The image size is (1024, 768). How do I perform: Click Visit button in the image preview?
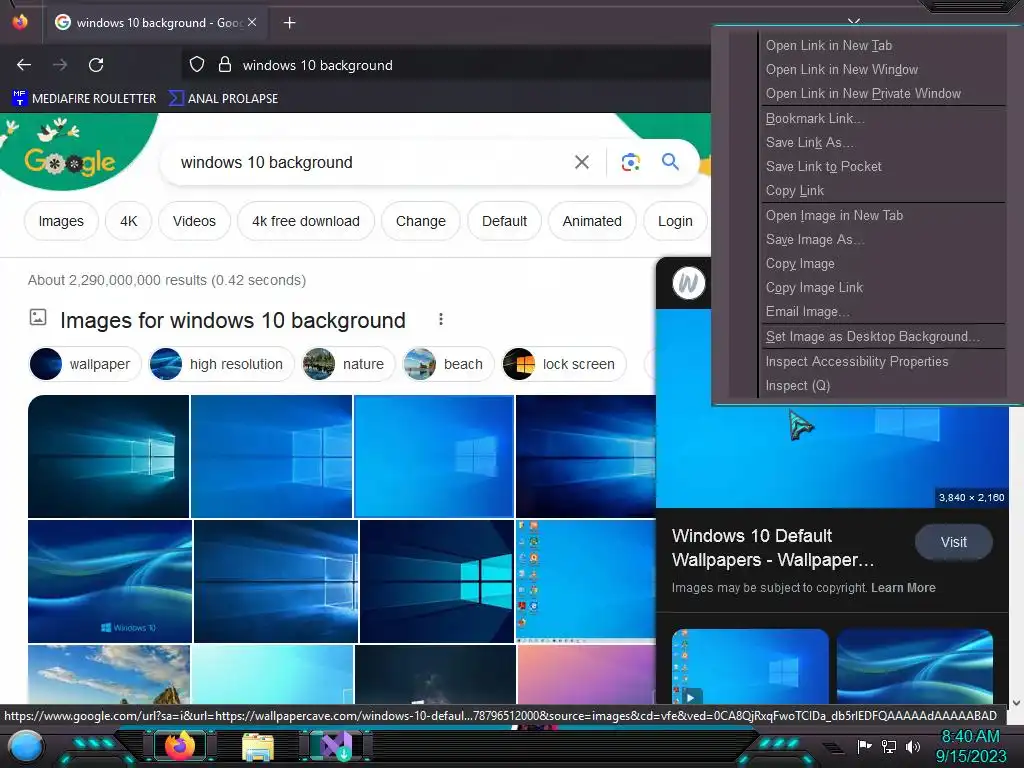point(953,542)
